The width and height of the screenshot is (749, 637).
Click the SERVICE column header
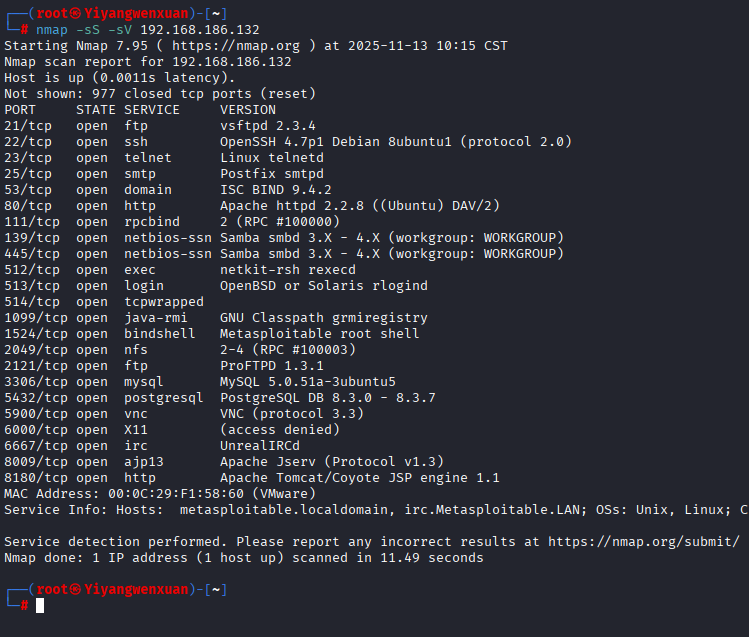pos(152,110)
